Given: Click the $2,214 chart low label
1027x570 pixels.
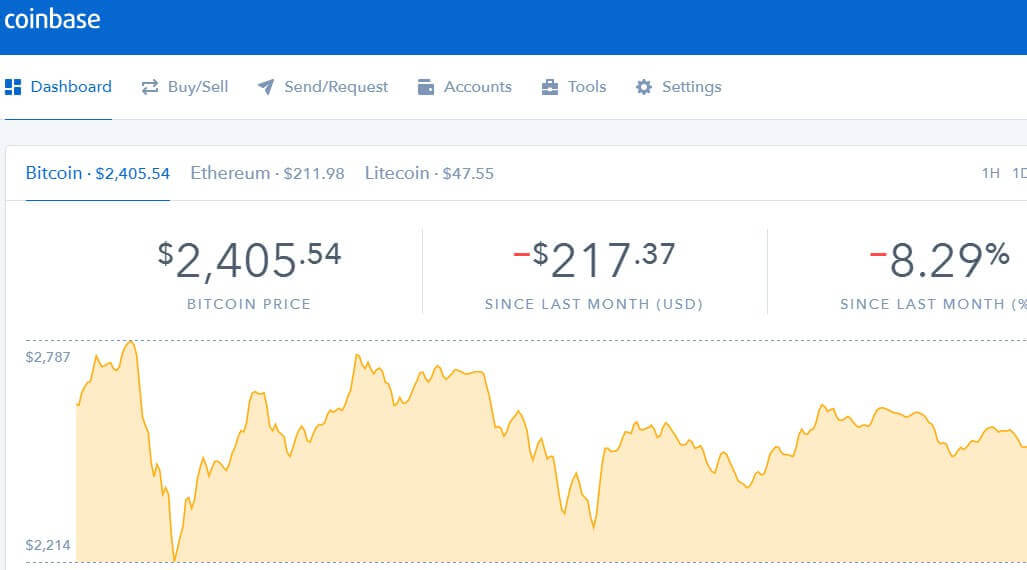Looking at the screenshot, I should pos(48,545).
